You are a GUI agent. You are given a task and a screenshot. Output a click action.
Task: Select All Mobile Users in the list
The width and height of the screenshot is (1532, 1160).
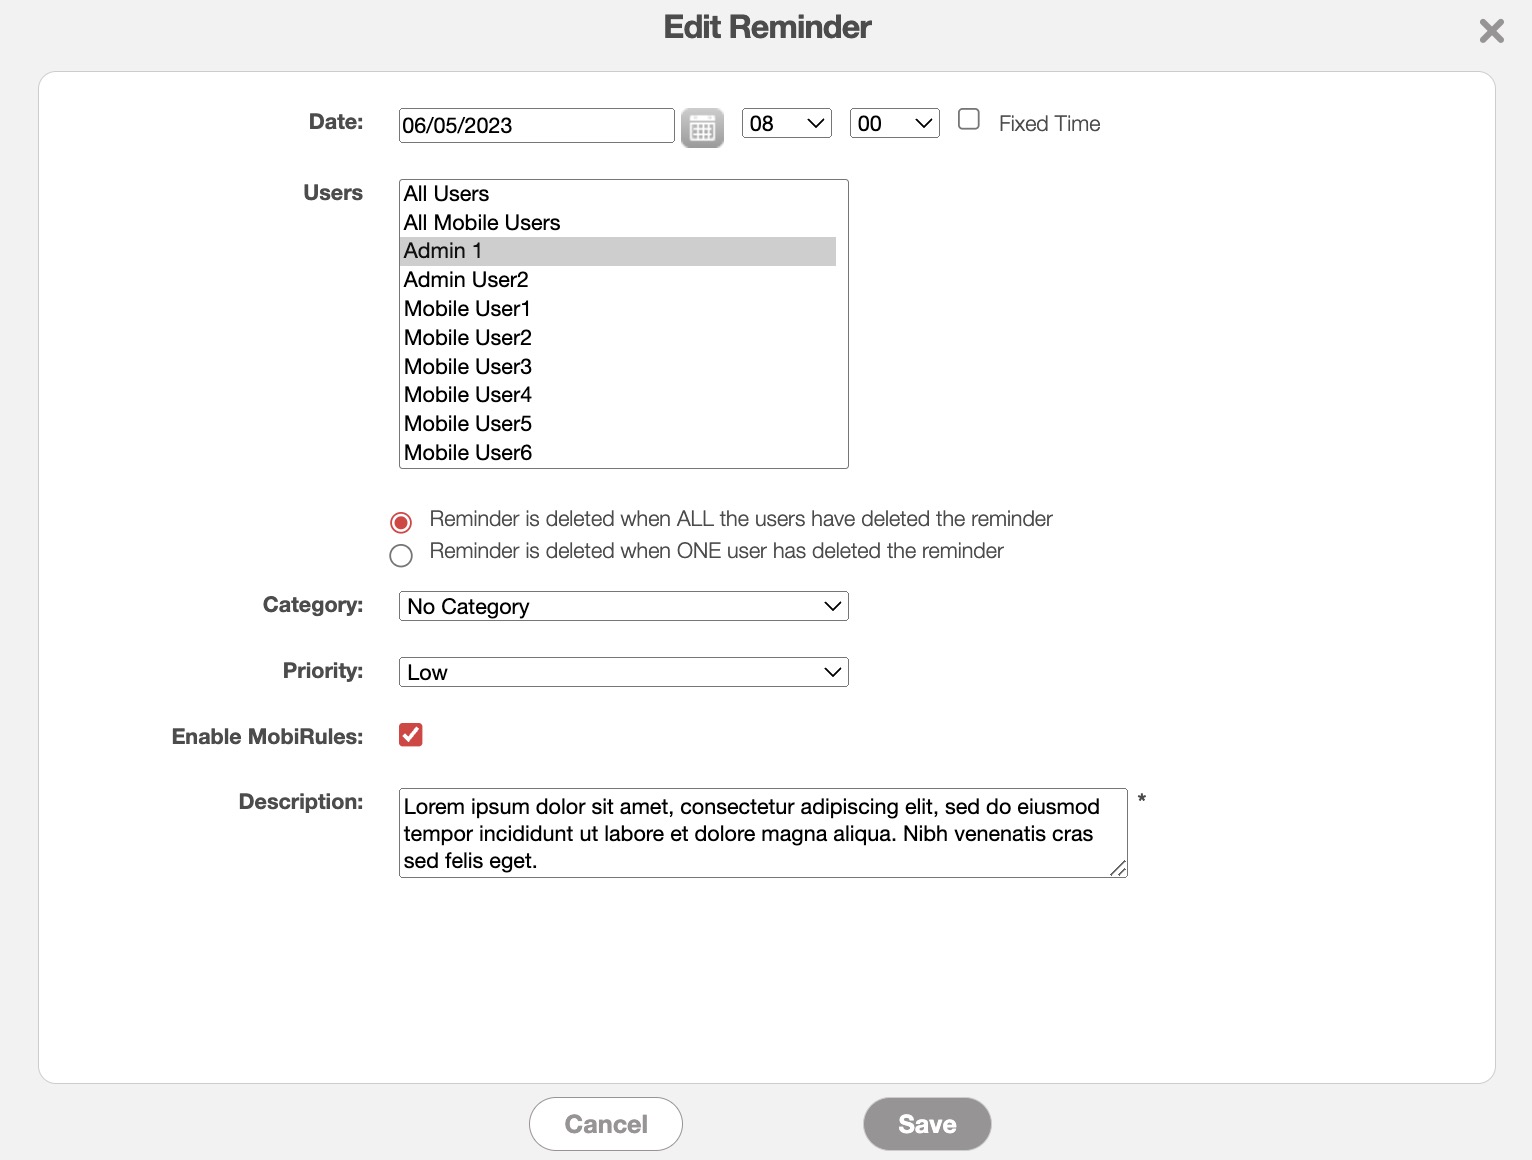click(482, 223)
